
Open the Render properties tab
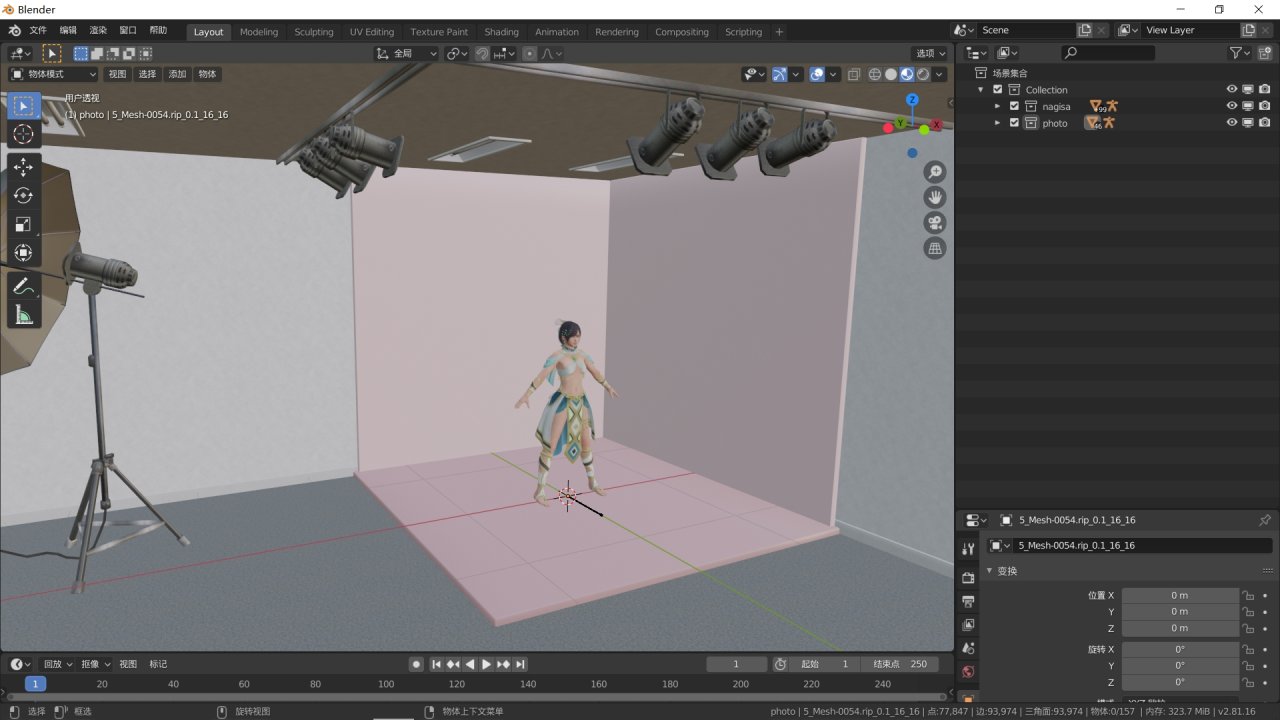click(968, 578)
